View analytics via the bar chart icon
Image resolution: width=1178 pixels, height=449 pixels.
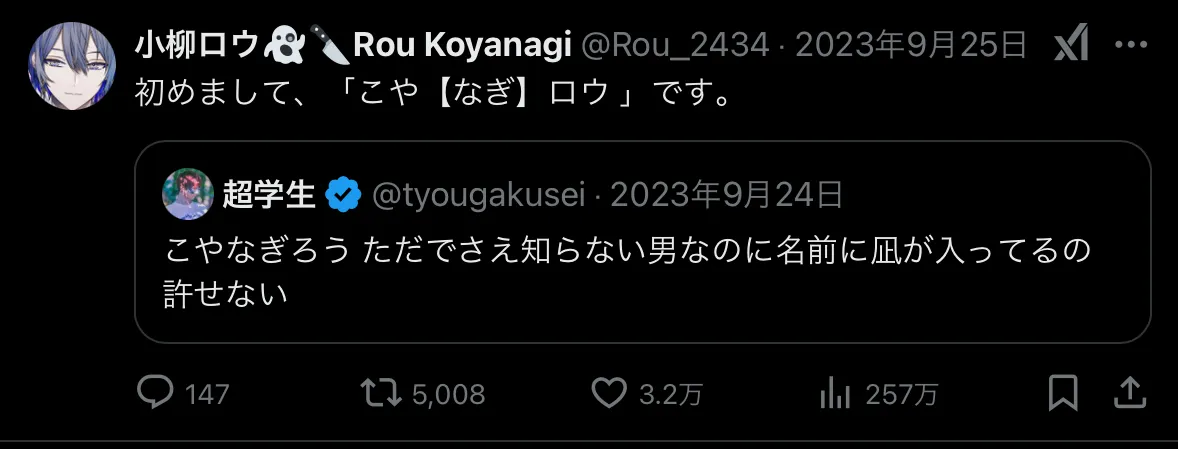click(x=835, y=393)
